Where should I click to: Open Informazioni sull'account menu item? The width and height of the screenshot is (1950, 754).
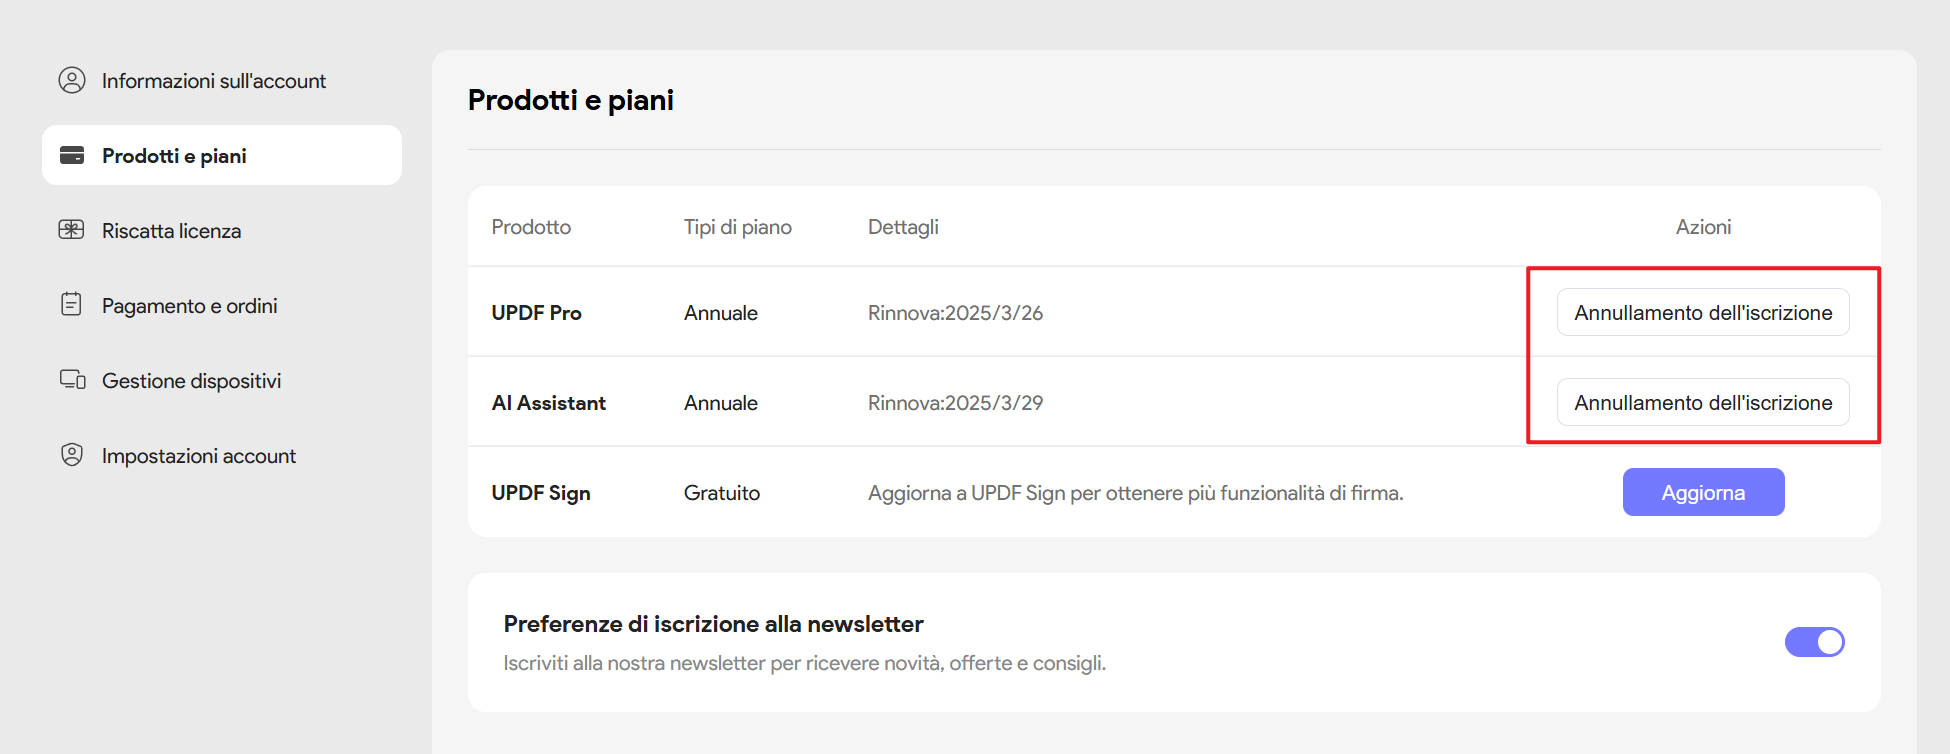(x=213, y=81)
